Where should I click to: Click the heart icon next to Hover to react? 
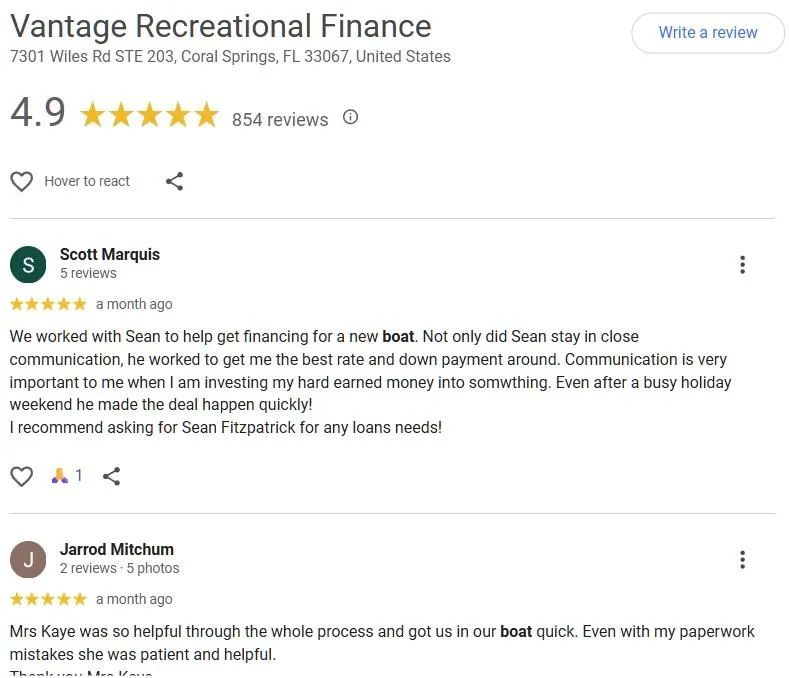(x=21, y=181)
